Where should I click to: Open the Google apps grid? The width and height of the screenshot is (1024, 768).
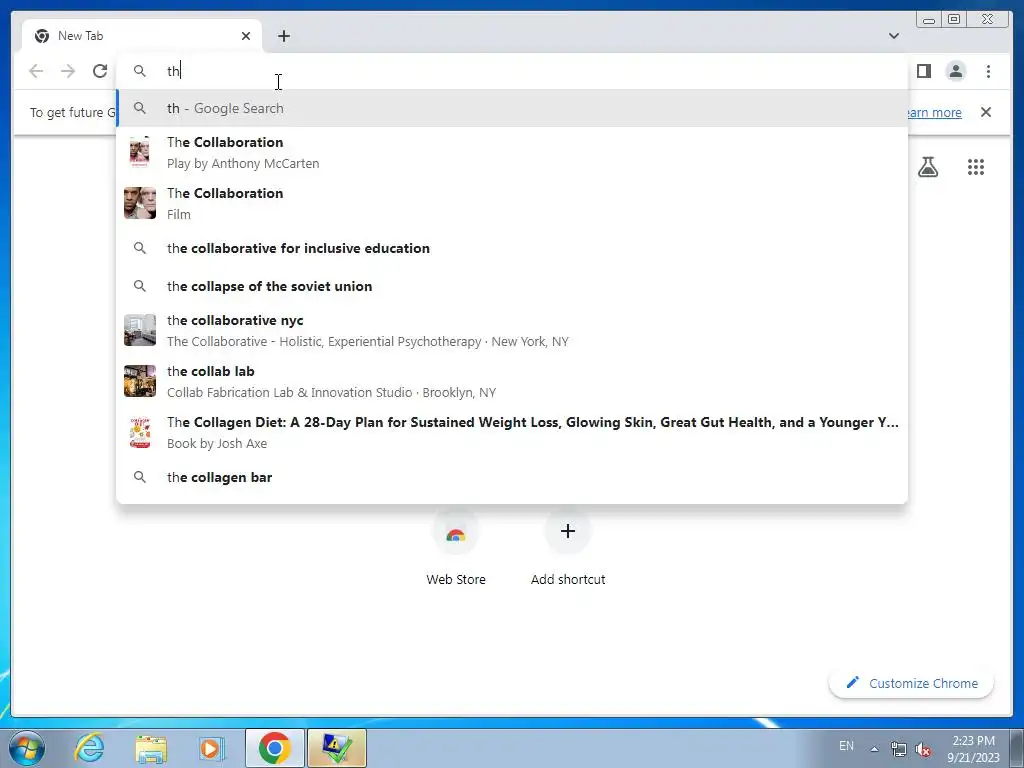(x=975, y=167)
